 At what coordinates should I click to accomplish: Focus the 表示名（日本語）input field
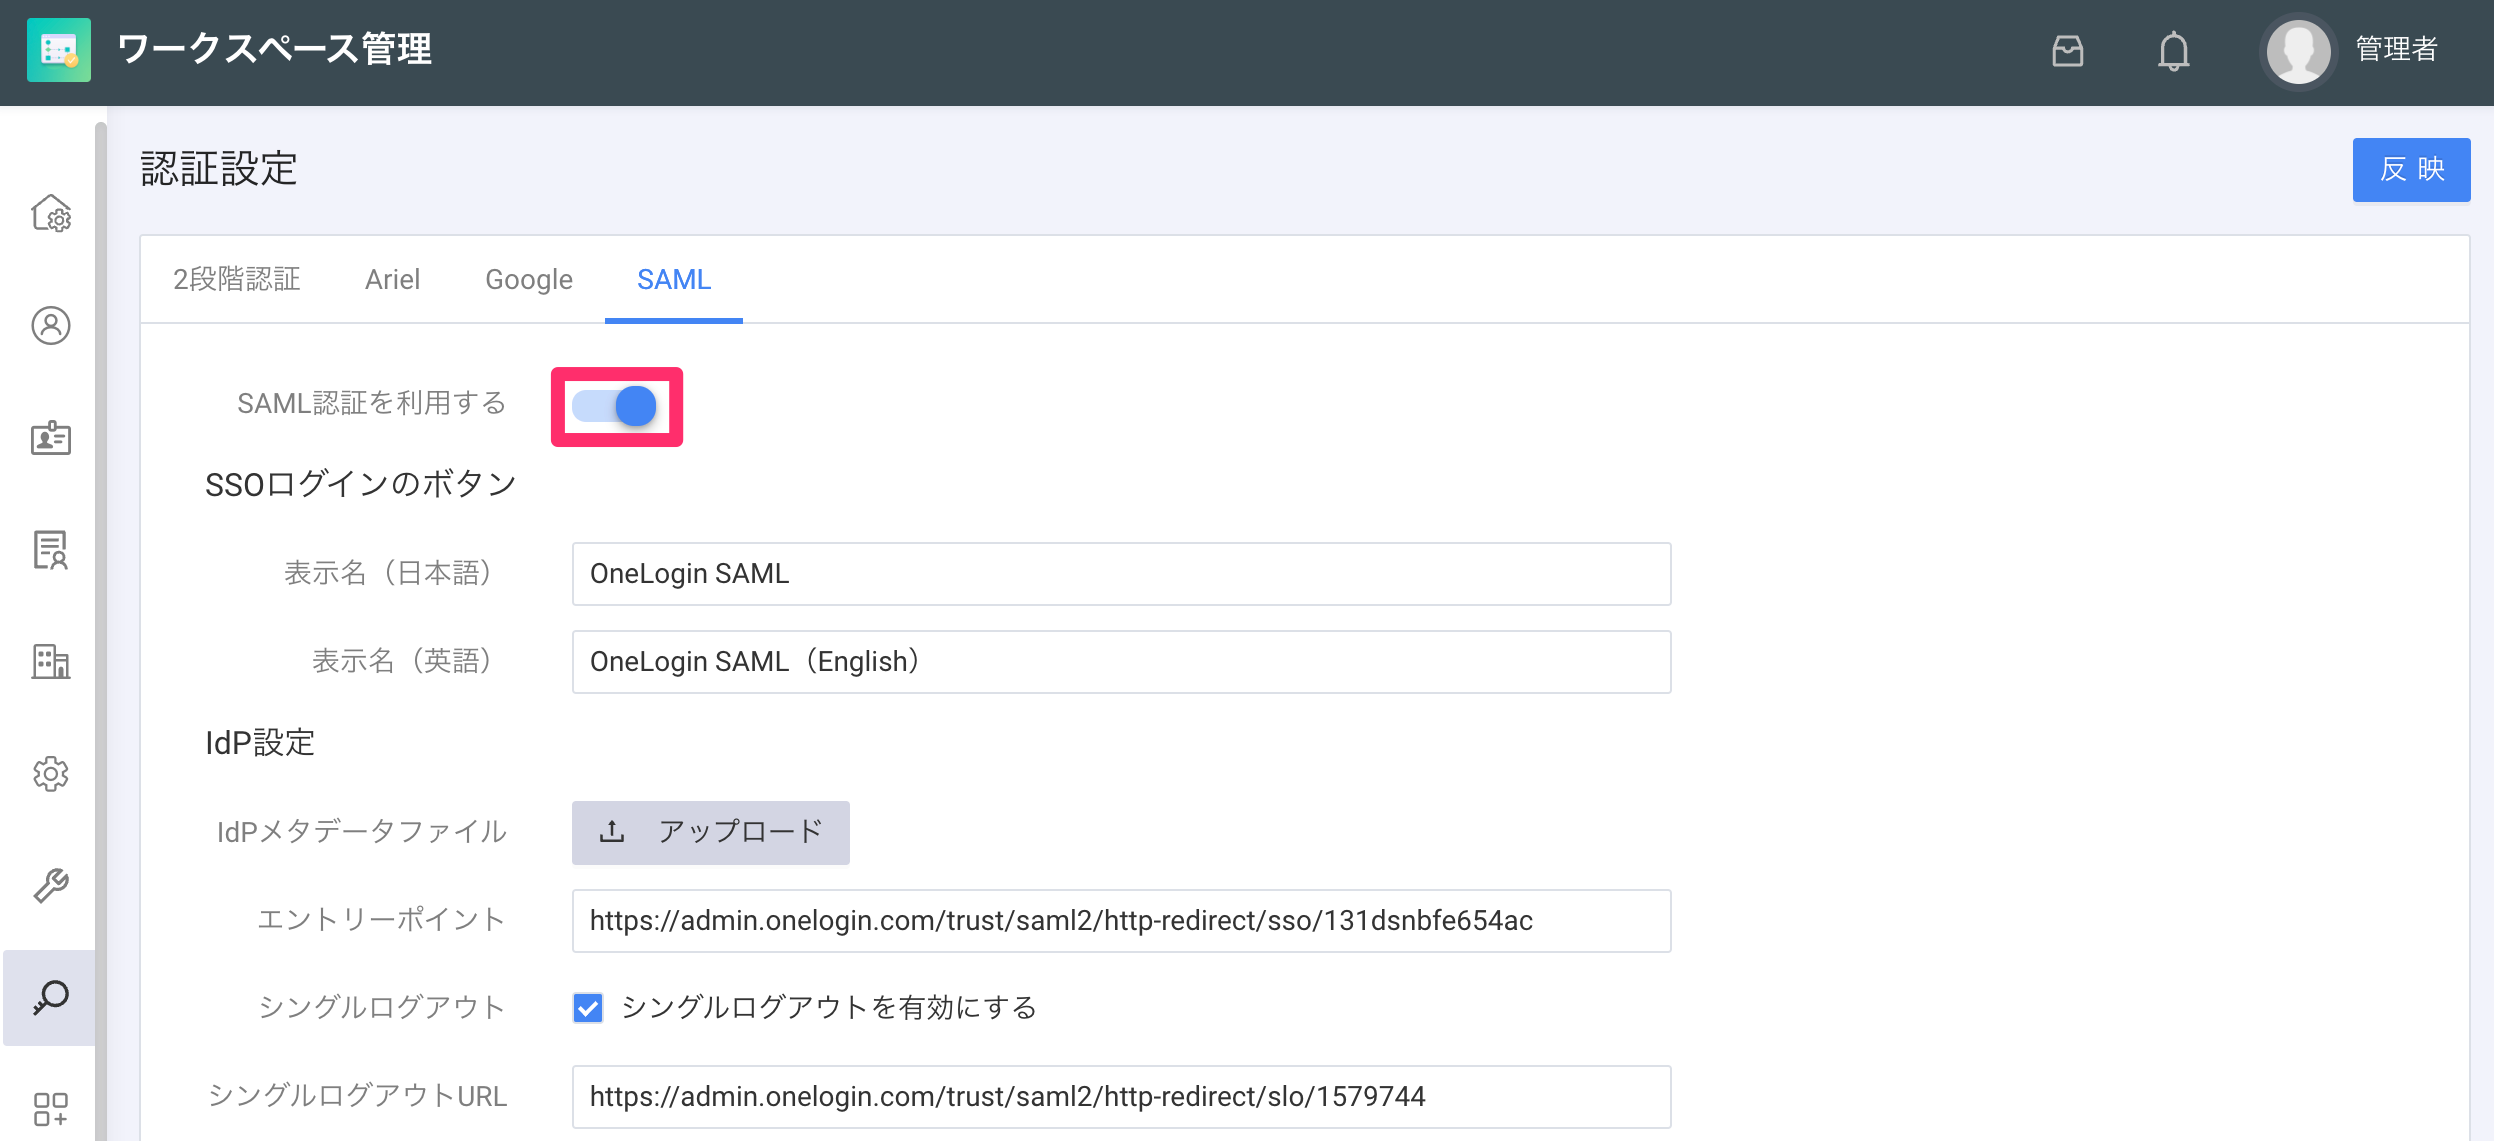coord(1121,574)
